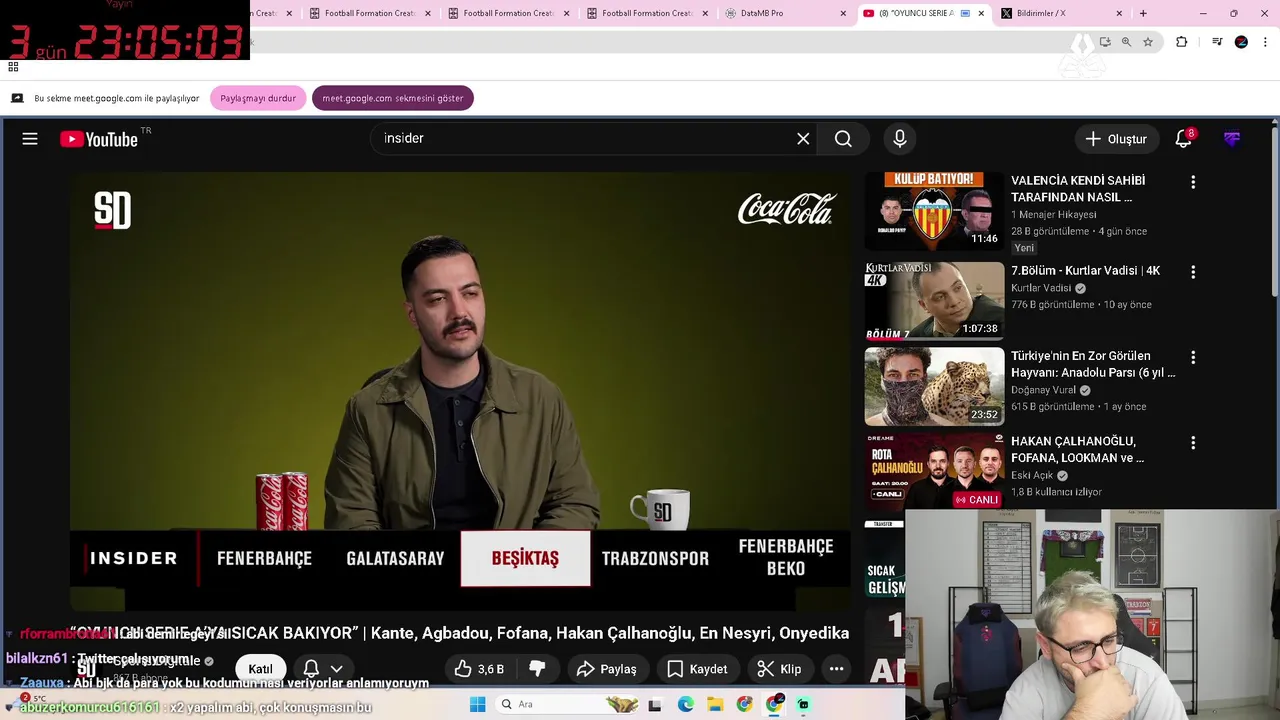Click Paylaşmayı durdur button
The height and width of the screenshot is (720, 1280).
[x=258, y=98]
